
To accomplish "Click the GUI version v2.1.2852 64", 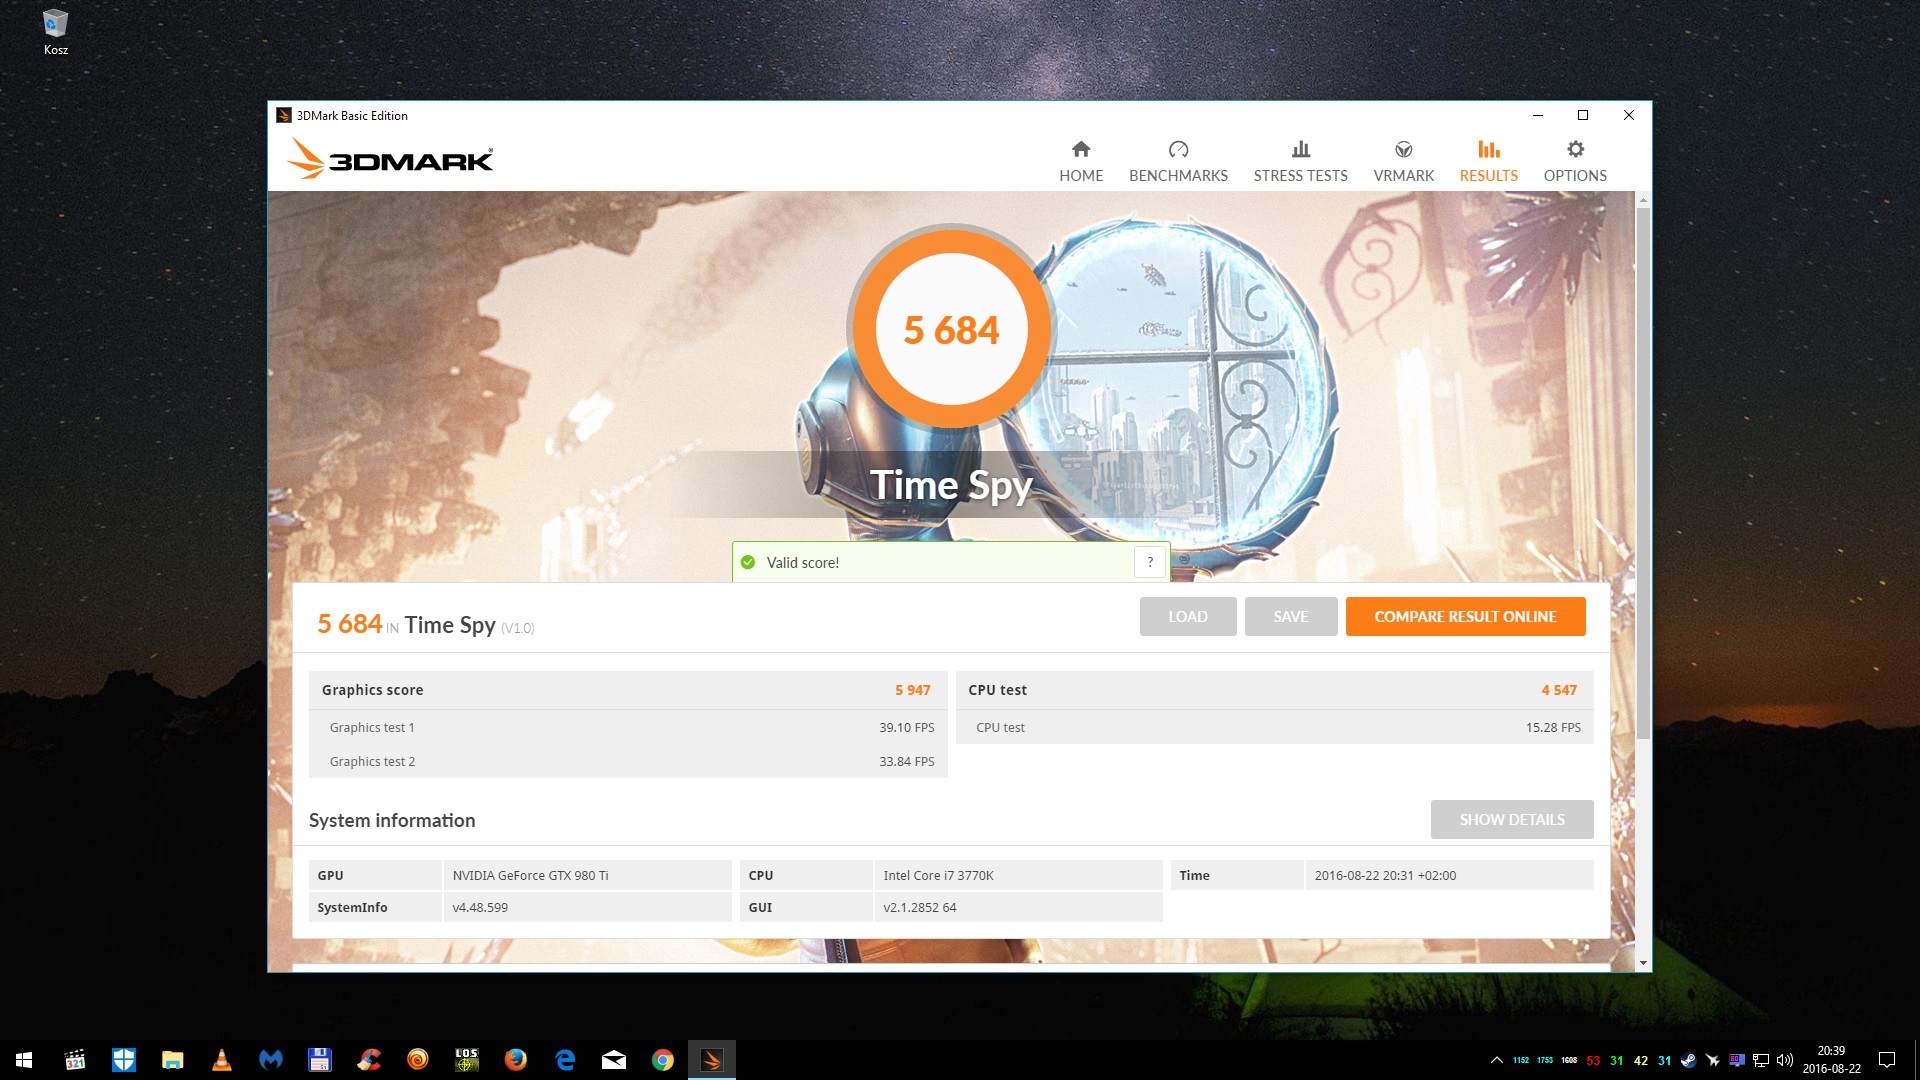I will click(x=920, y=907).
